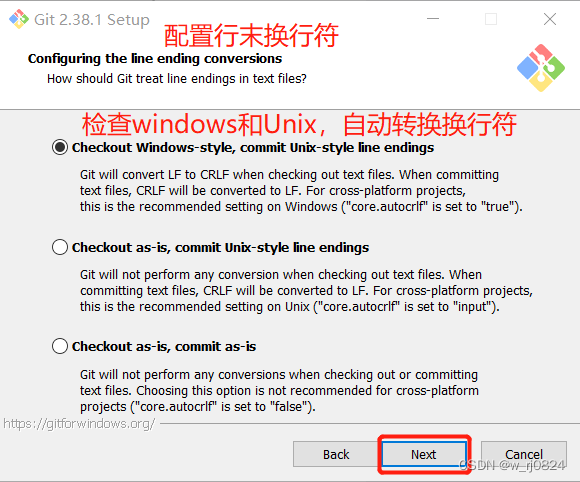Proceed with the Next button
Viewport: 580px width, 482px height.
click(424, 454)
